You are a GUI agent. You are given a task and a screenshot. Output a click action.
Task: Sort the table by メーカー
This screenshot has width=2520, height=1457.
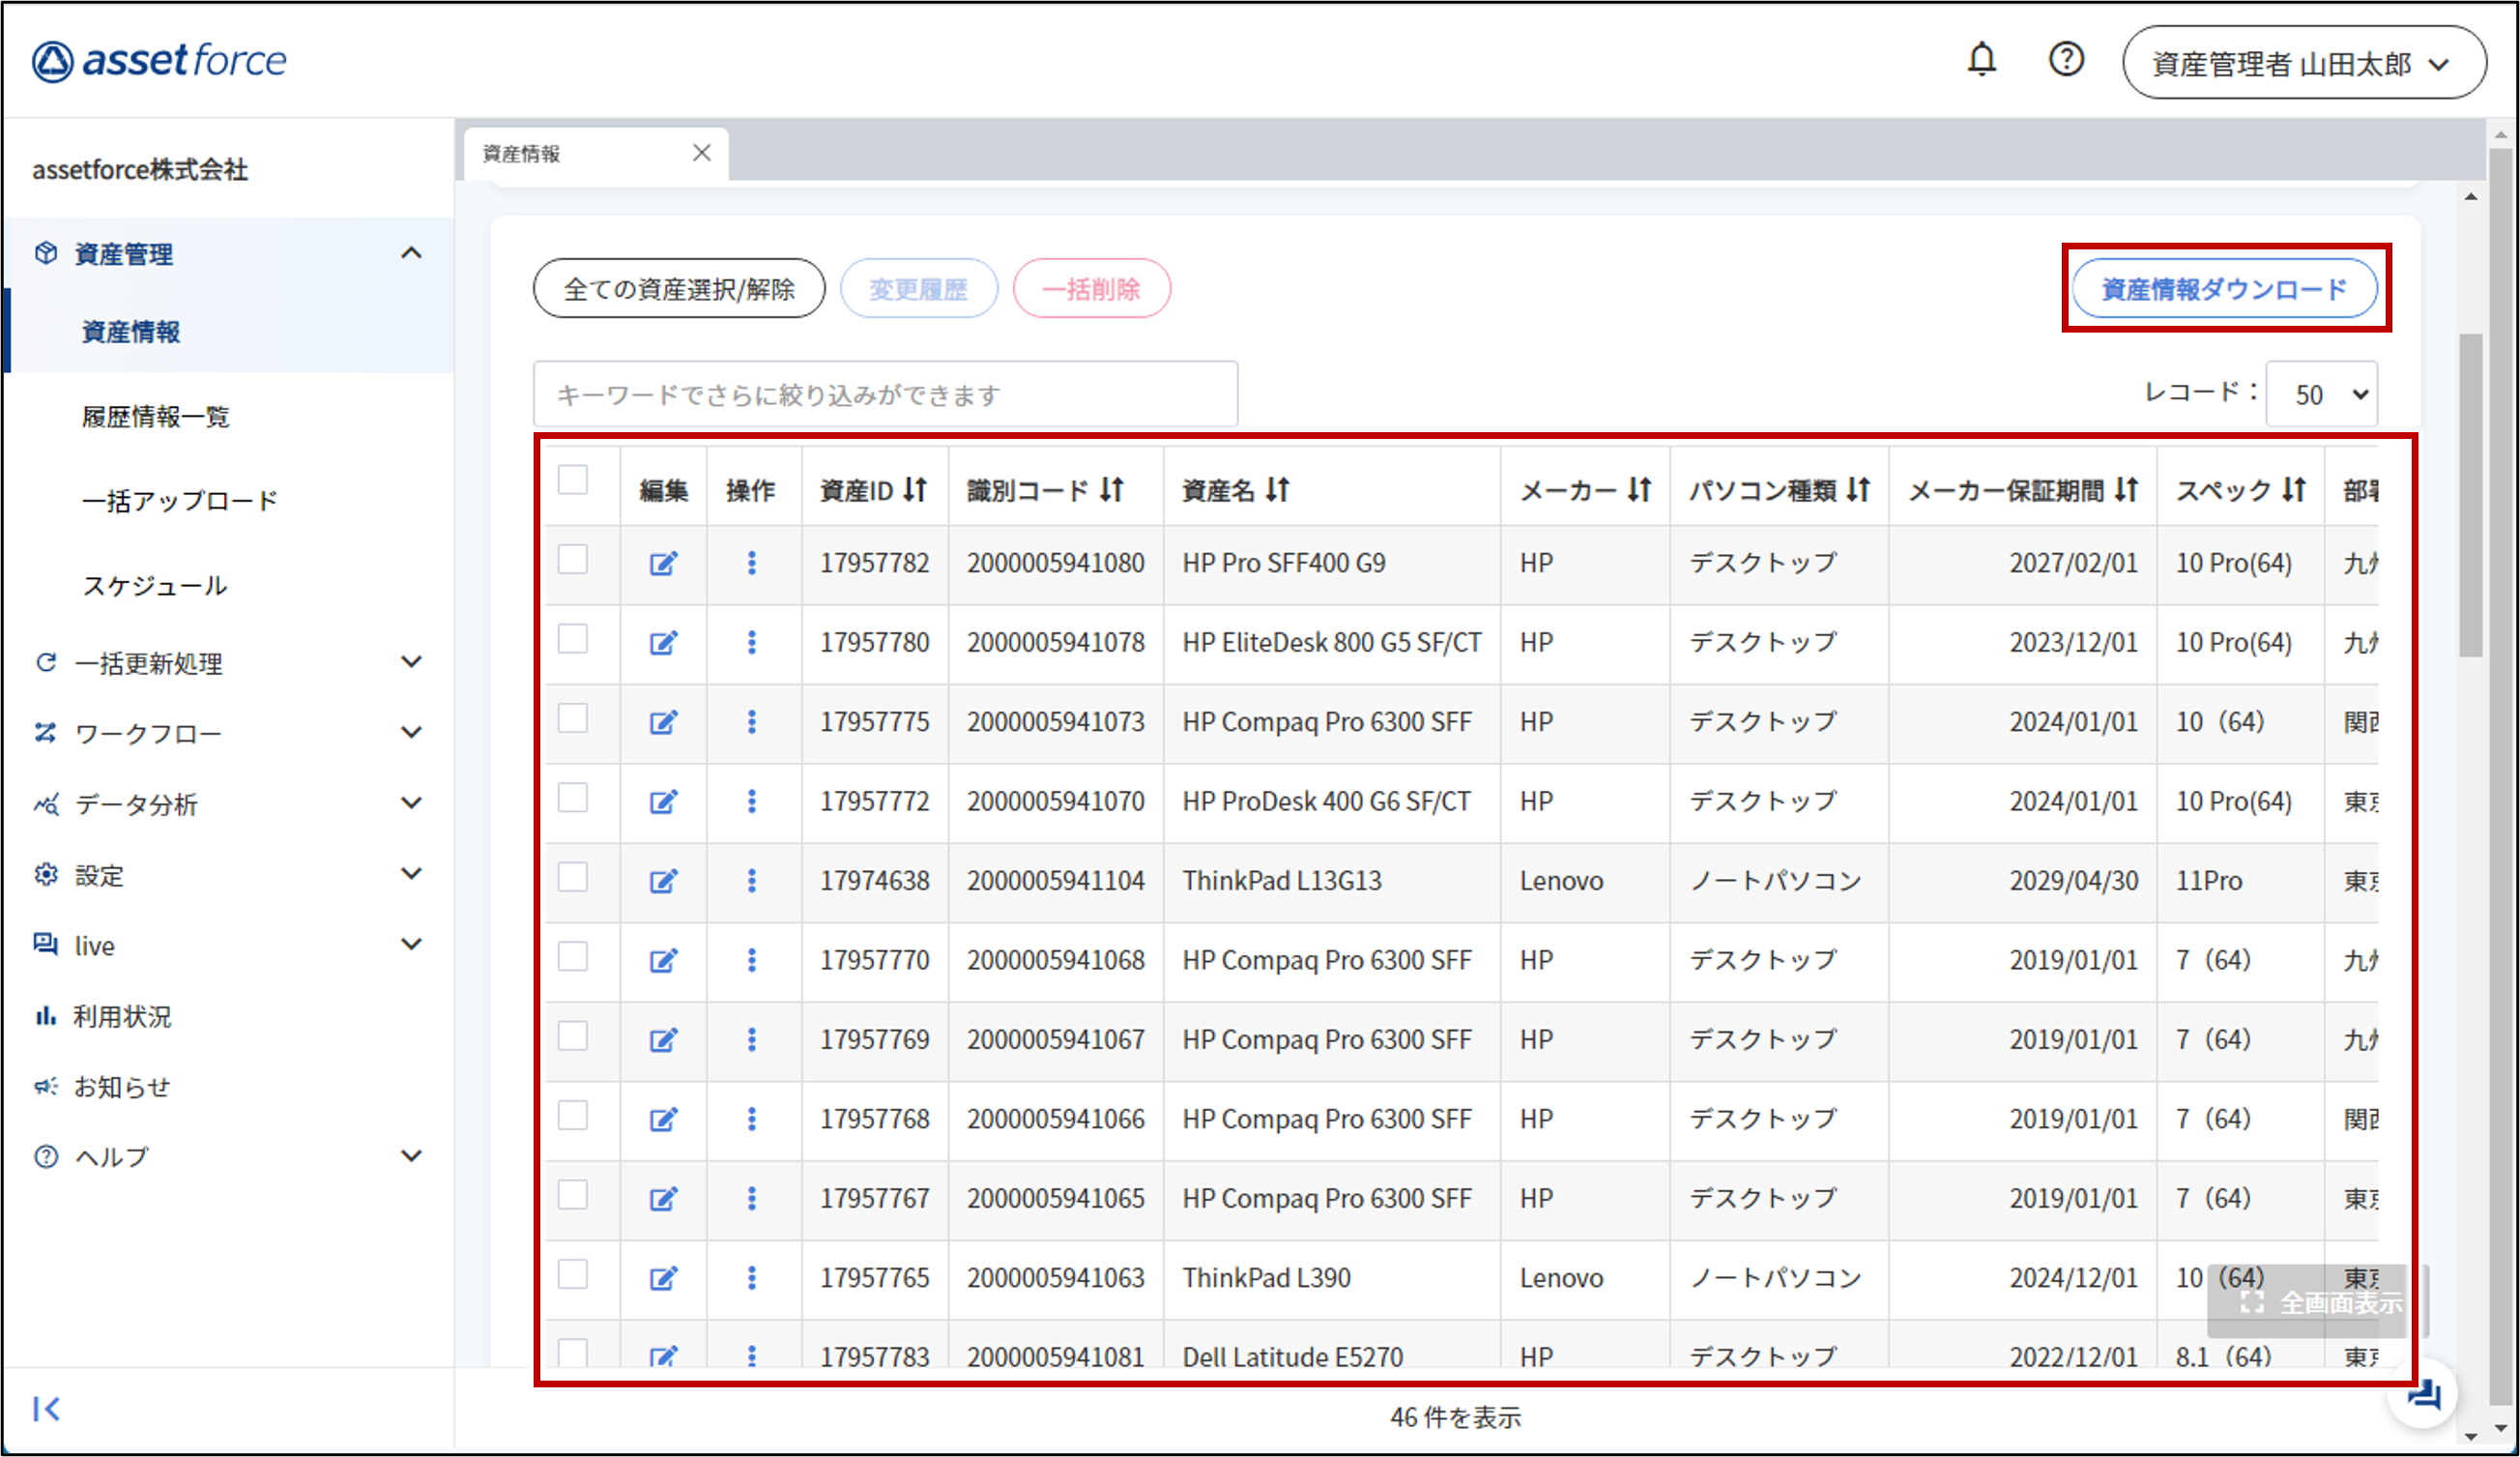pos(1639,490)
